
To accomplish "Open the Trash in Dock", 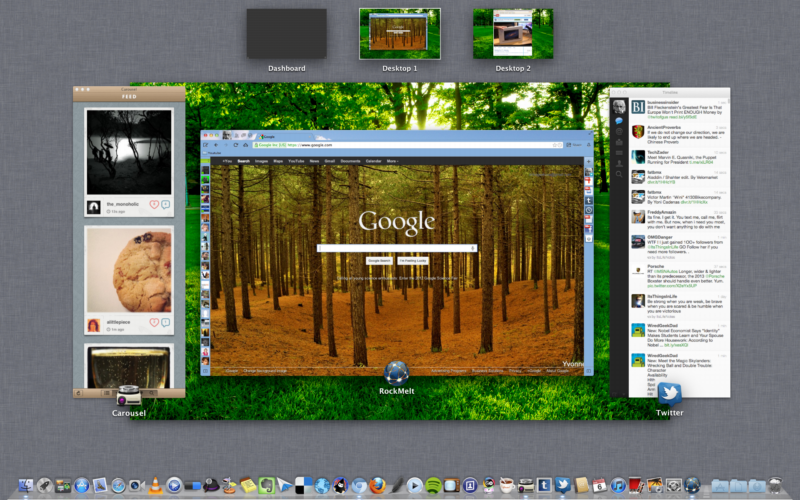I will tap(775, 485).
